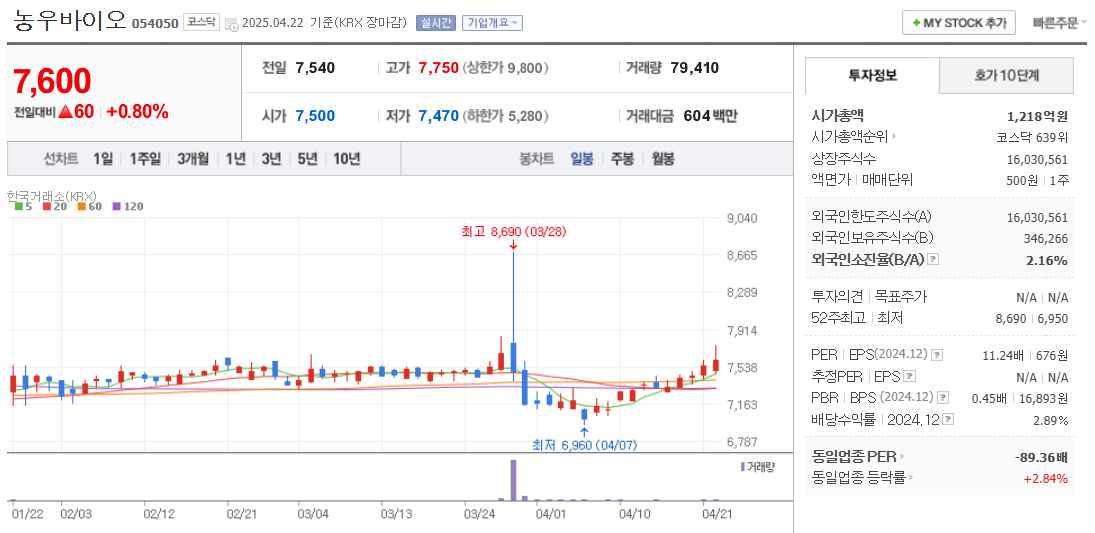The width and height of the screenshot is (1095, 533).
Task: Select the 5년 line chart period
Action: [x=307, y=159]
